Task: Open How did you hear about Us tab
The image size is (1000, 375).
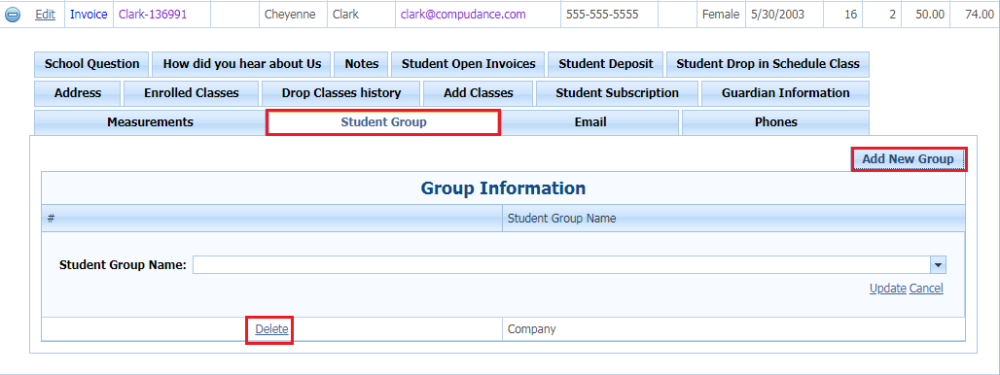Action: pos(242,64)
